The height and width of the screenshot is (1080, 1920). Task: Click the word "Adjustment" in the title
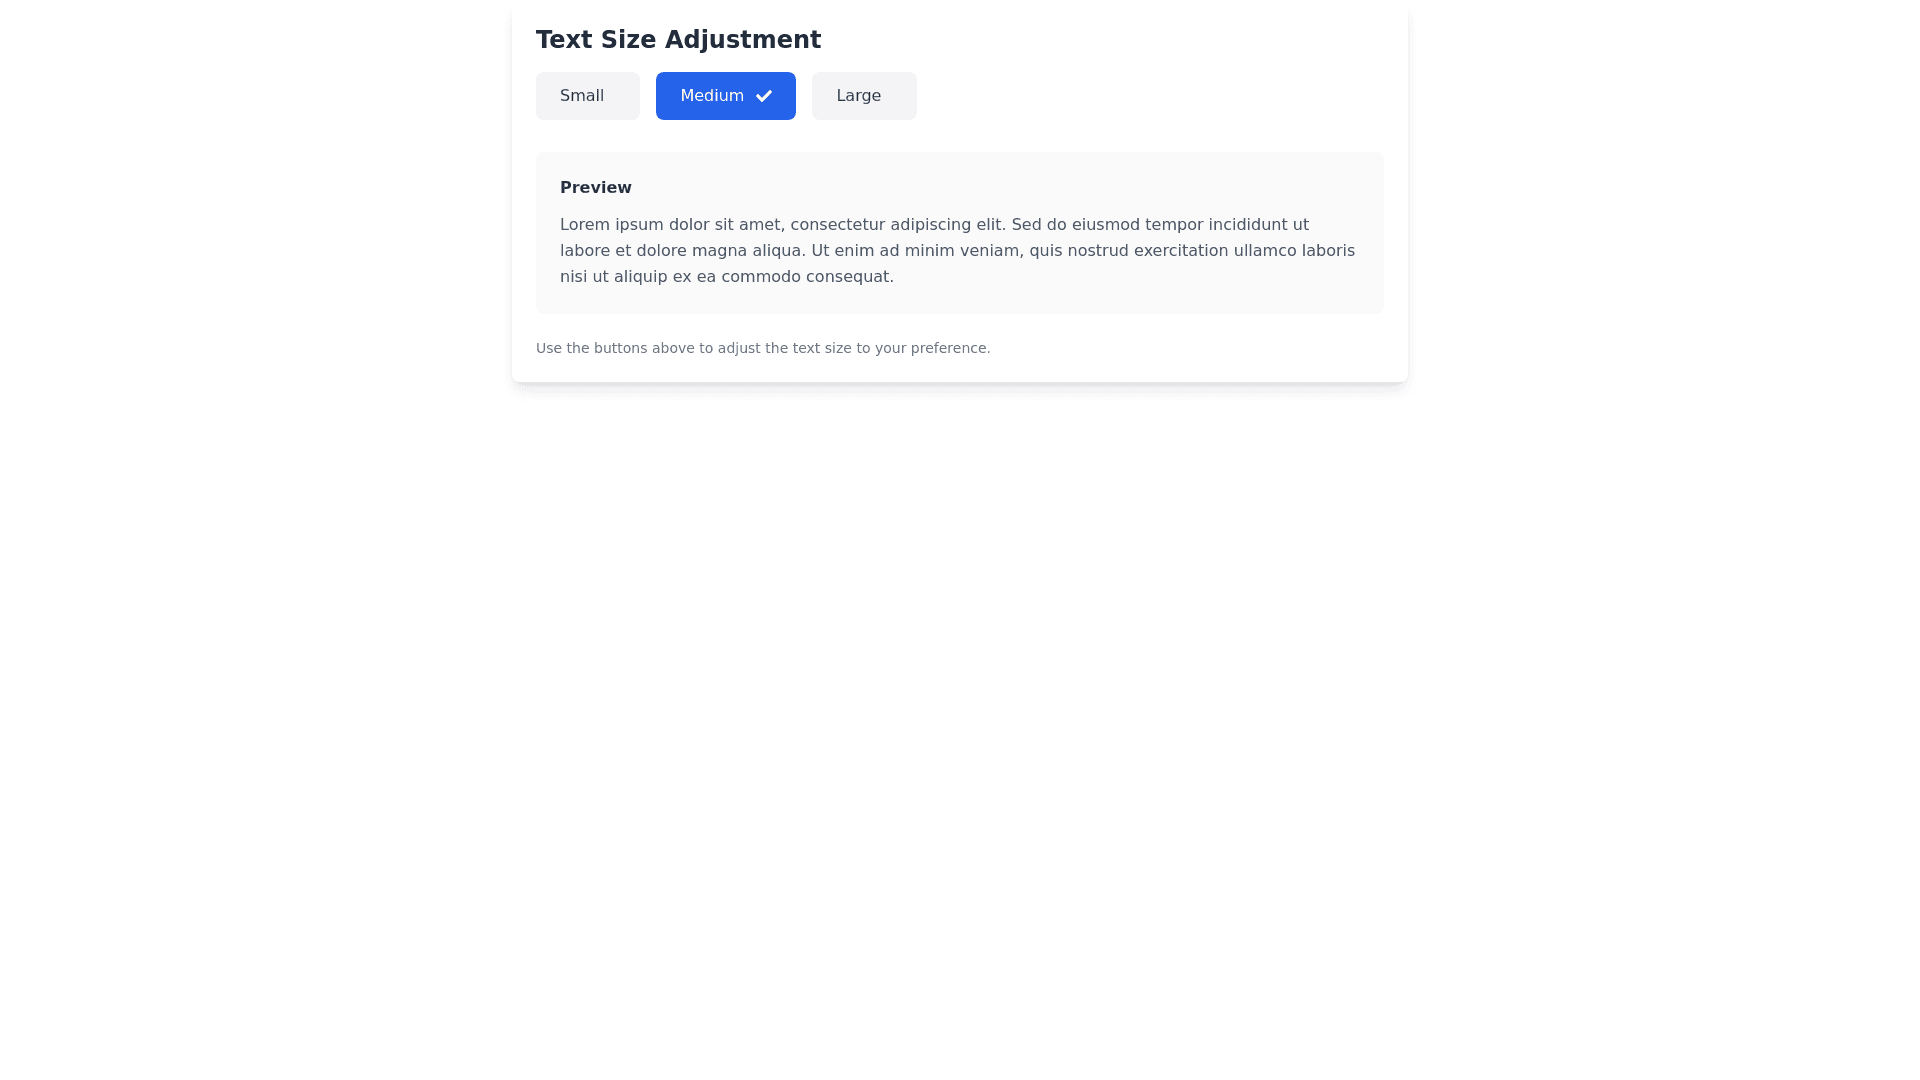(x=742, y=40)
